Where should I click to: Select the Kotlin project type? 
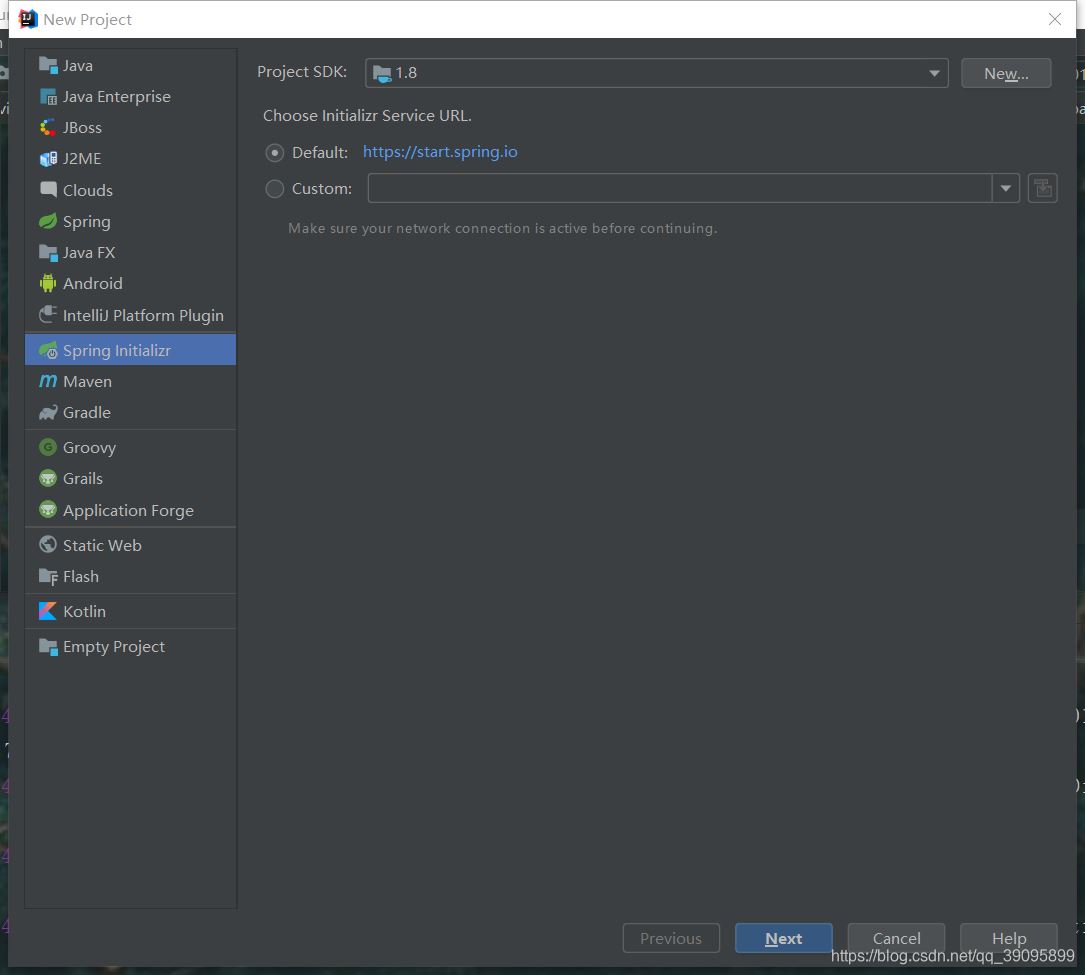[x=130, y=612]
